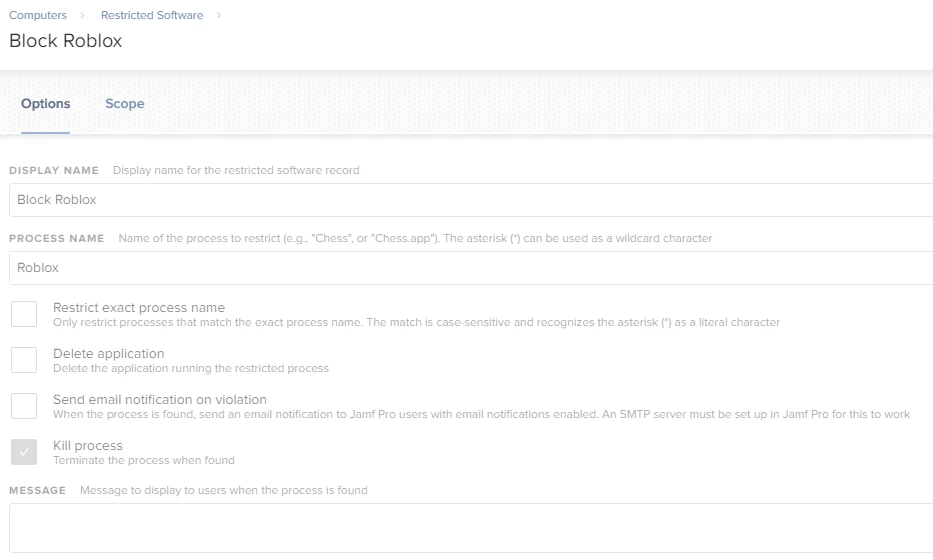Click 'Delete the application running the restricted process'

pyautogui.click(x=190, y=368)
